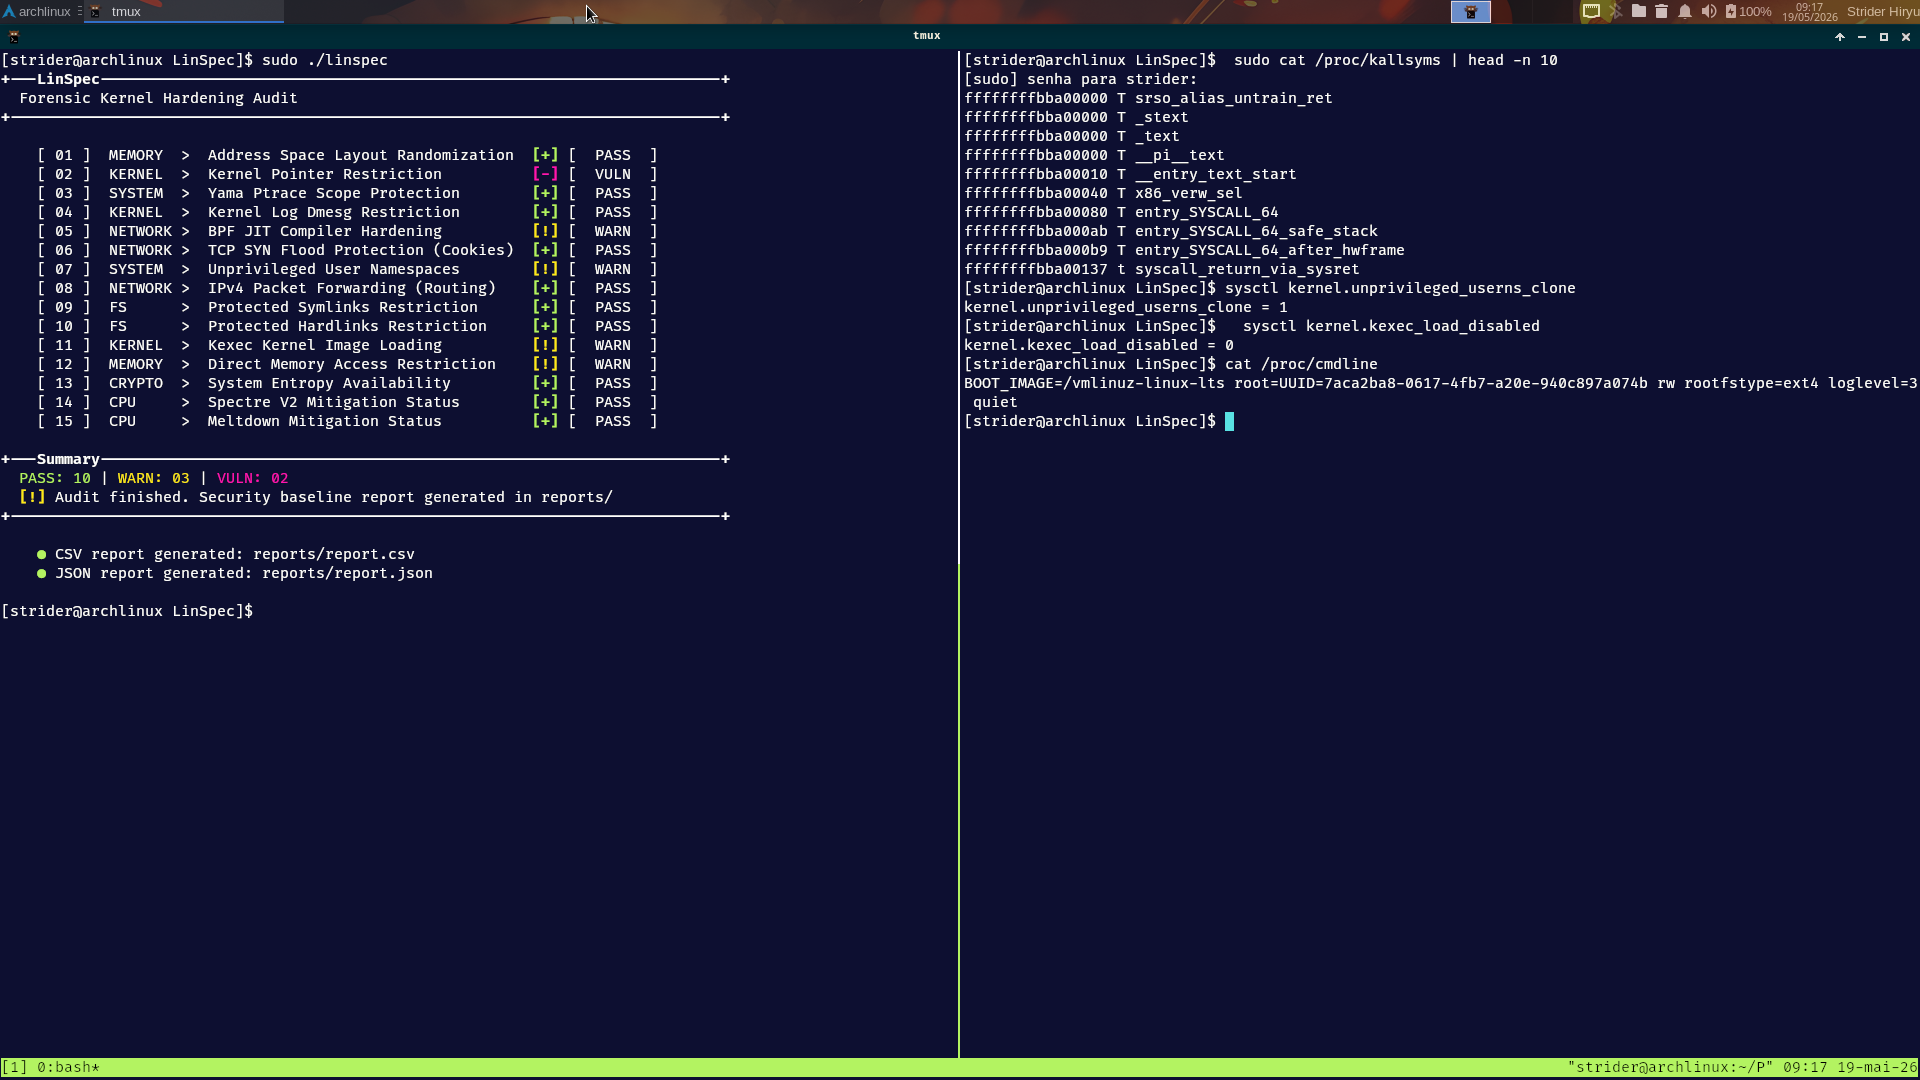This screenshot has width=1920, height=1080.
Task: Click 'kernel.kexec_load_disabled = 0' output
Action: point(1099,345)
